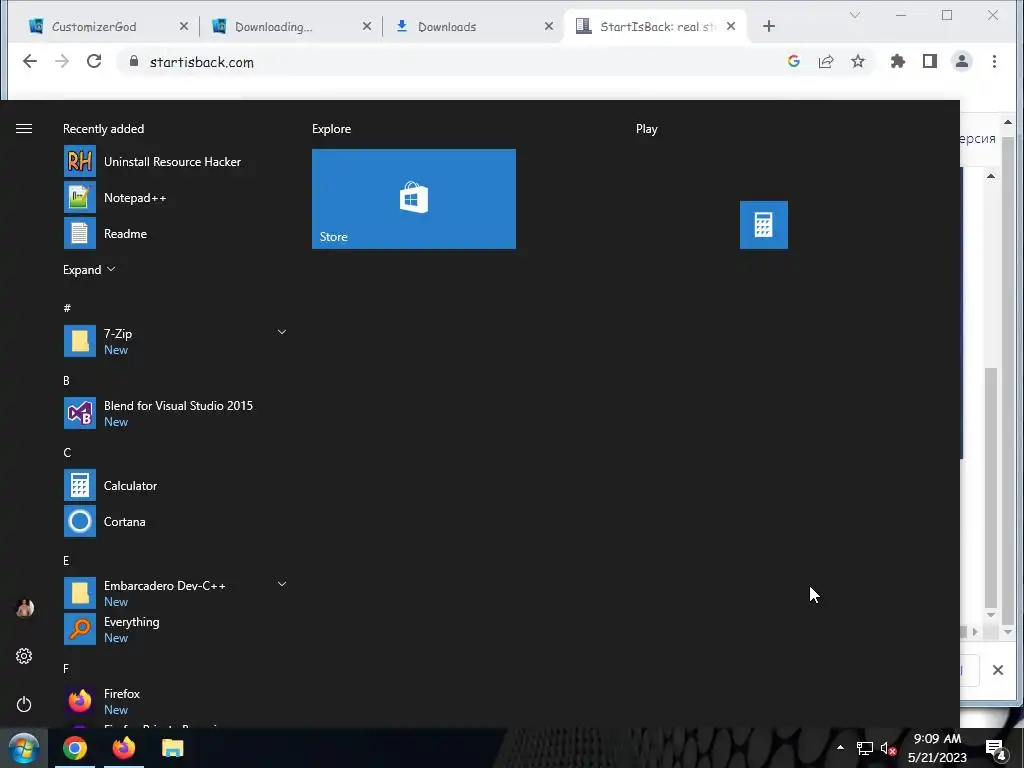Dismiss the bar with bottom-right X
1024x768 pixels.
tap(997, 669)
